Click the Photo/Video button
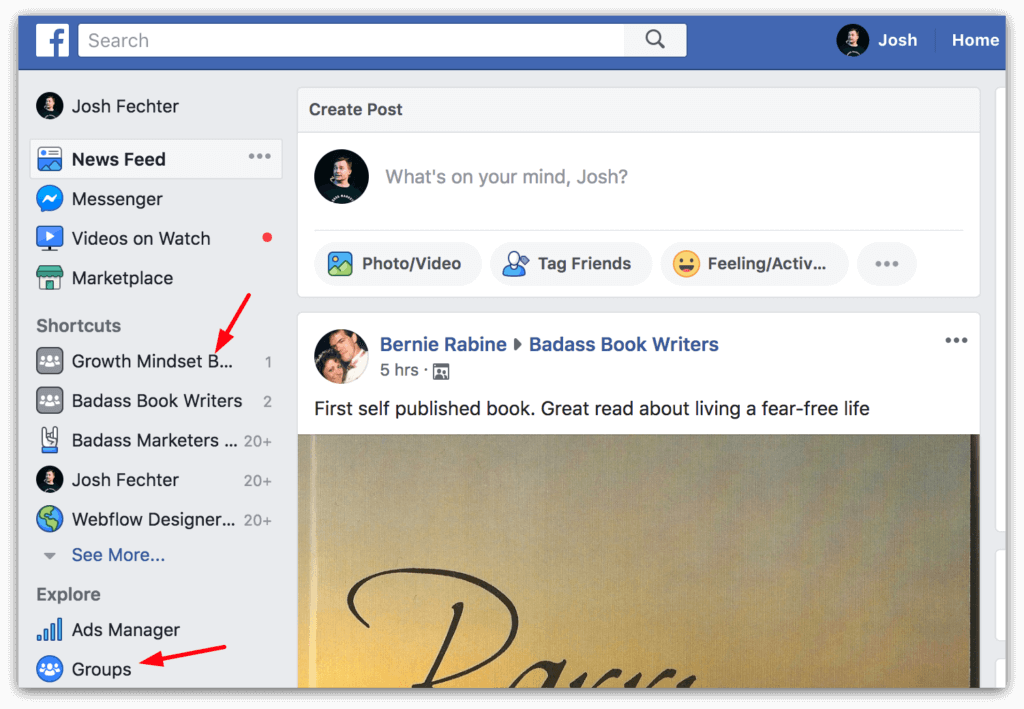This screenshot has width=1024, height=709. [398, 264]
